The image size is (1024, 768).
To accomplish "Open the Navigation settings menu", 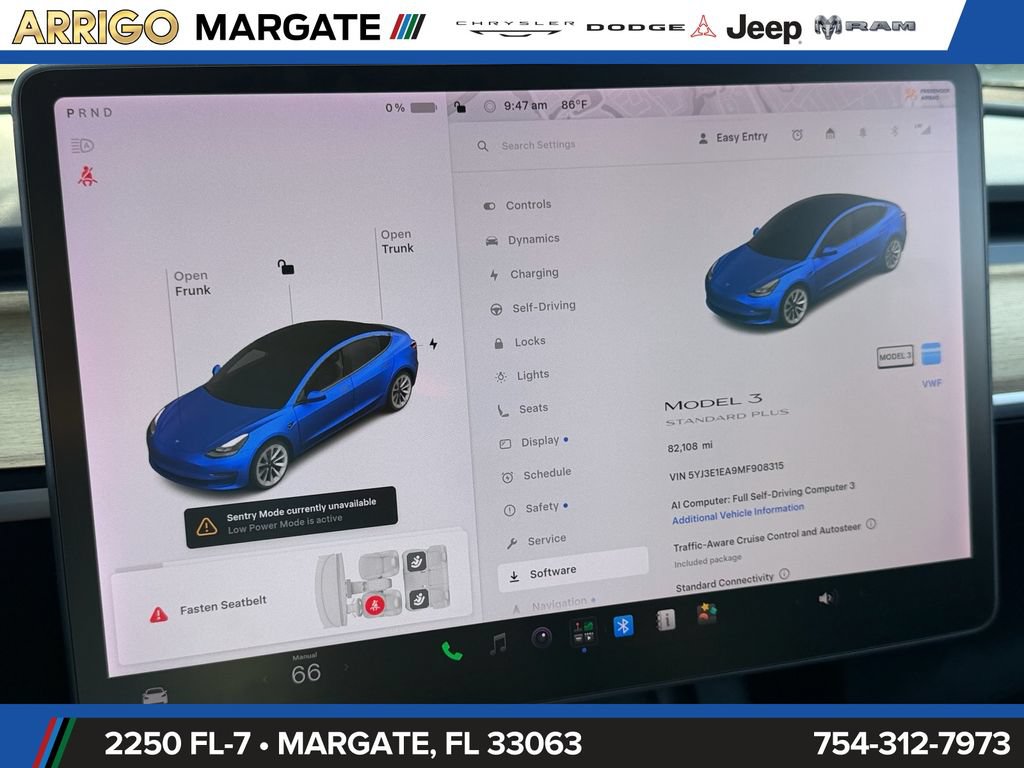I will [554, 605].
